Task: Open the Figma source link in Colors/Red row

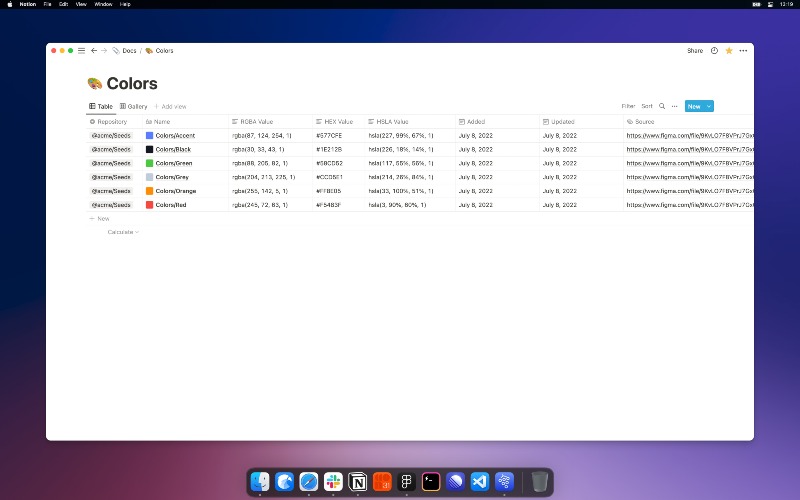Action: click(x=690, y=204)
